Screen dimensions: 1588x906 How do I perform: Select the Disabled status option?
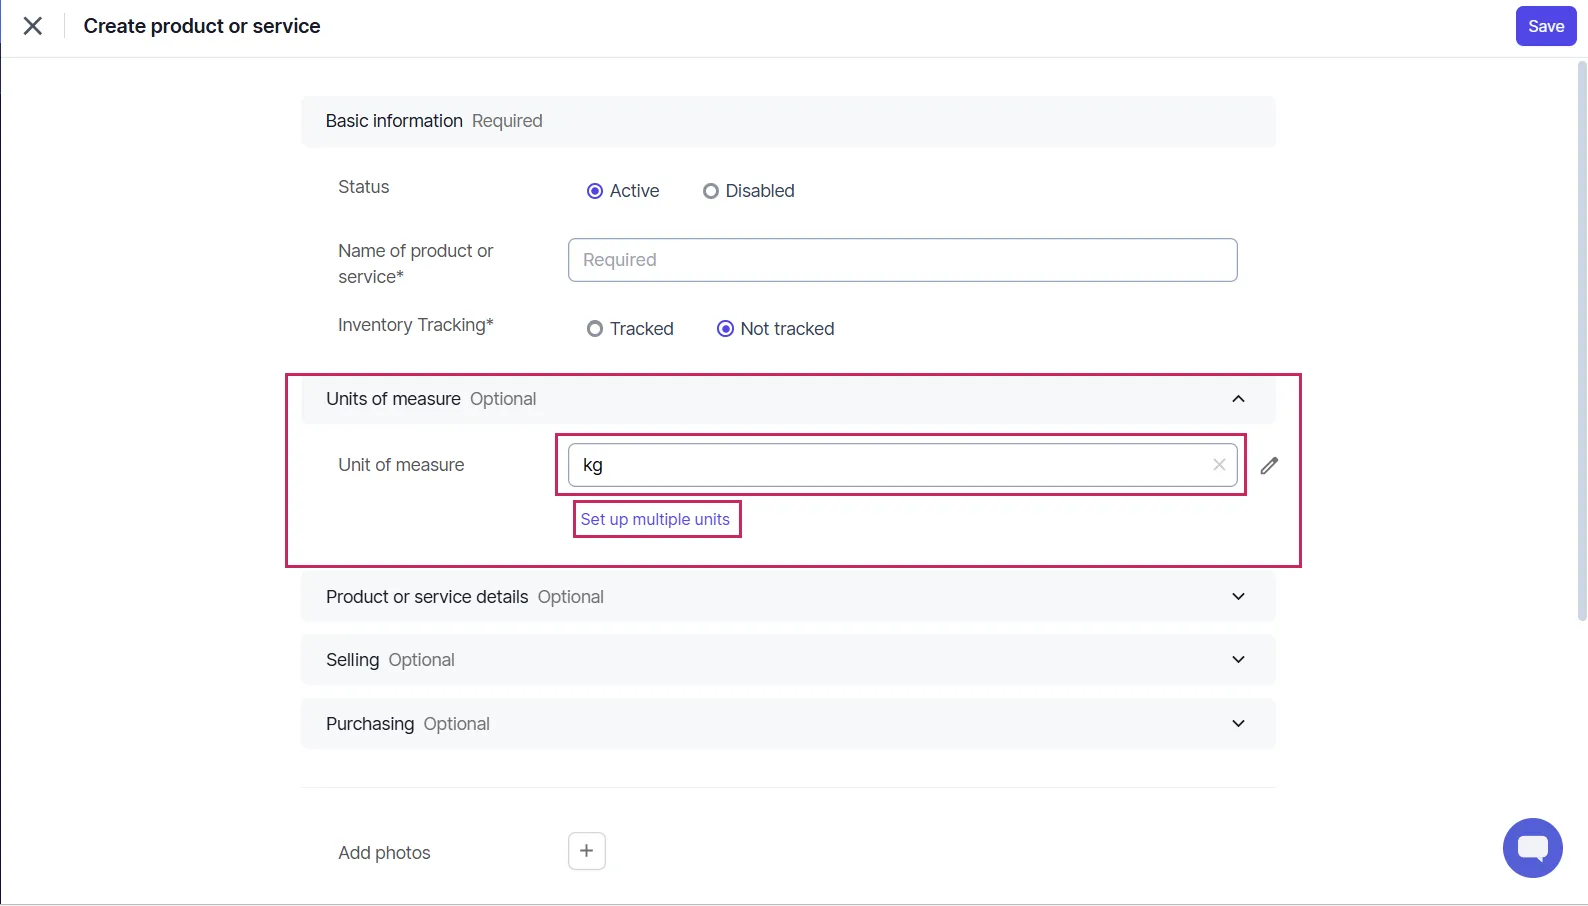tap(711, 191)
